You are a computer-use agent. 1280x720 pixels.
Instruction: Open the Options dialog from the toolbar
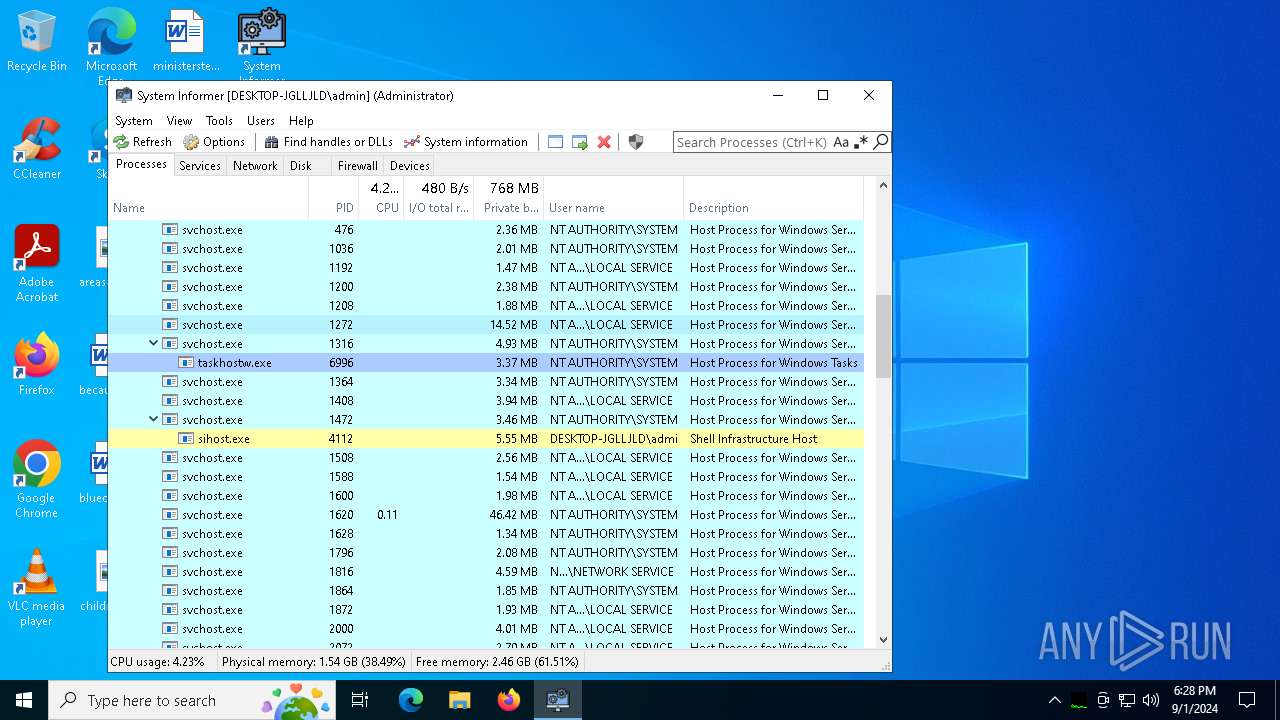point(214,142)
